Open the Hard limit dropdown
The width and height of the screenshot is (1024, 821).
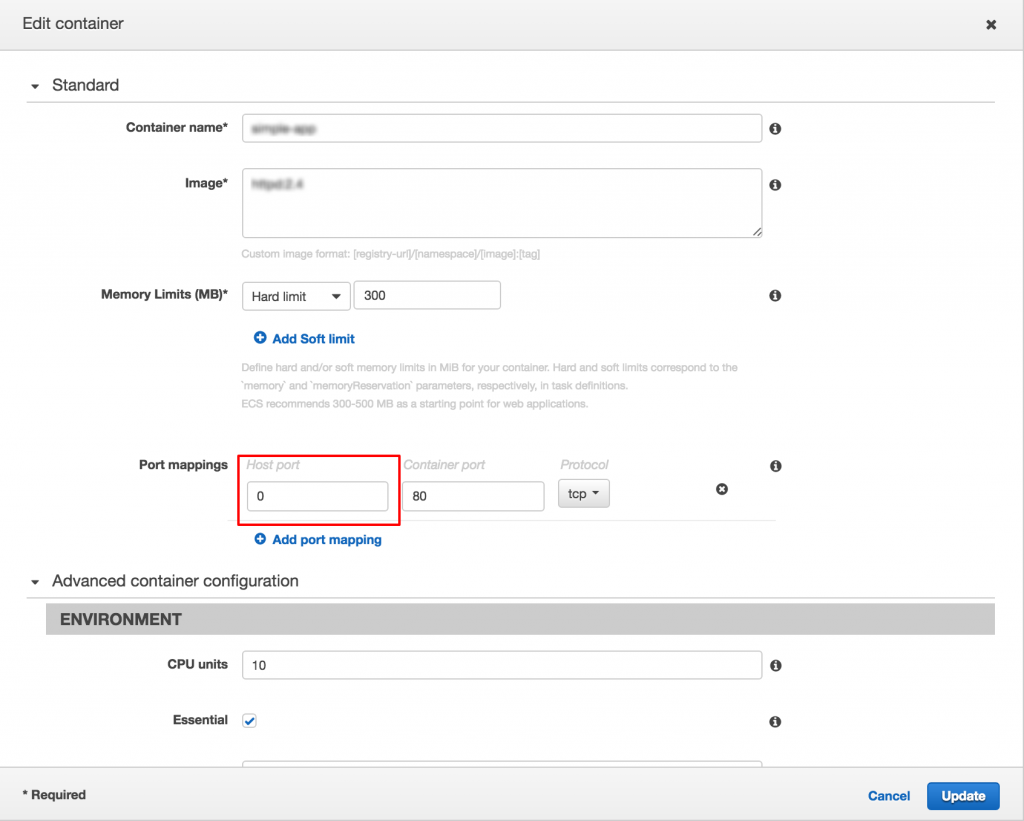[x=296, y=295]
